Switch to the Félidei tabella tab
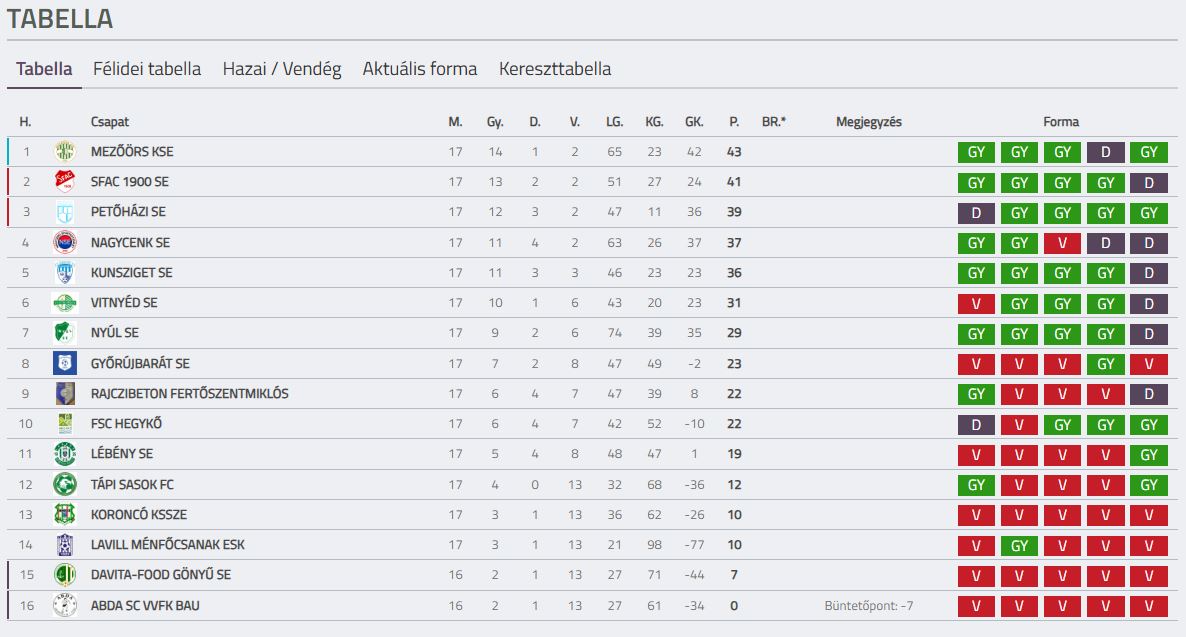This screenshot has width=1186, height=637. 147,69
